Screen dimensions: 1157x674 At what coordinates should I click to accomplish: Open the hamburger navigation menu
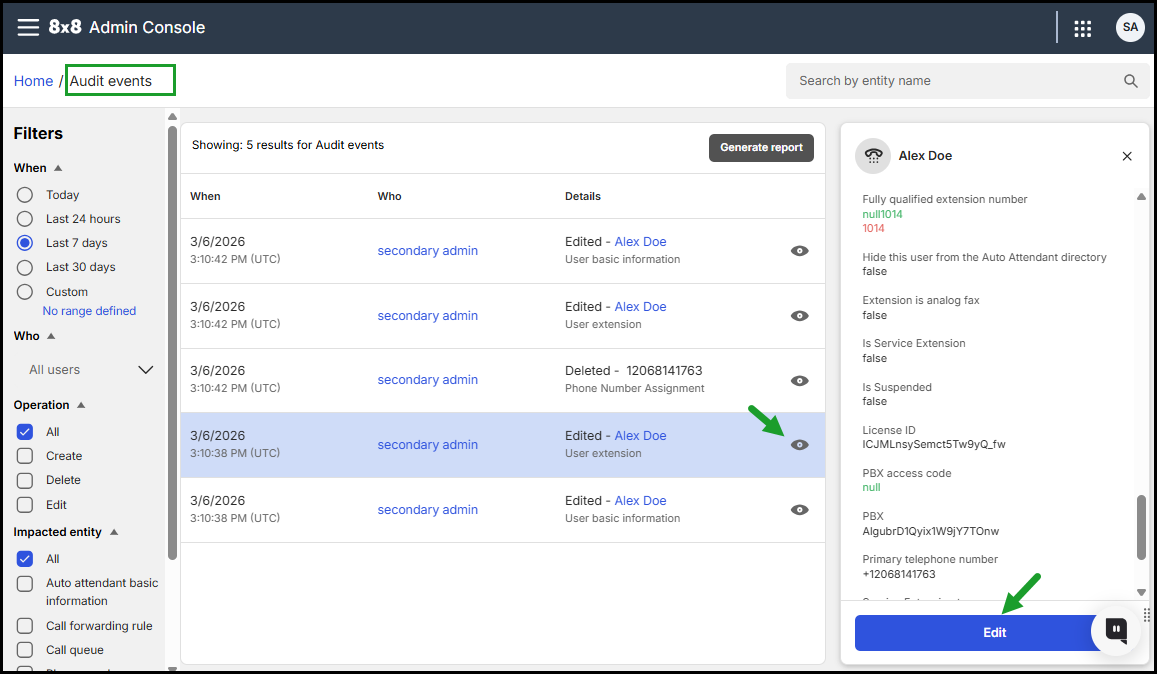click(x=28, y=27)
